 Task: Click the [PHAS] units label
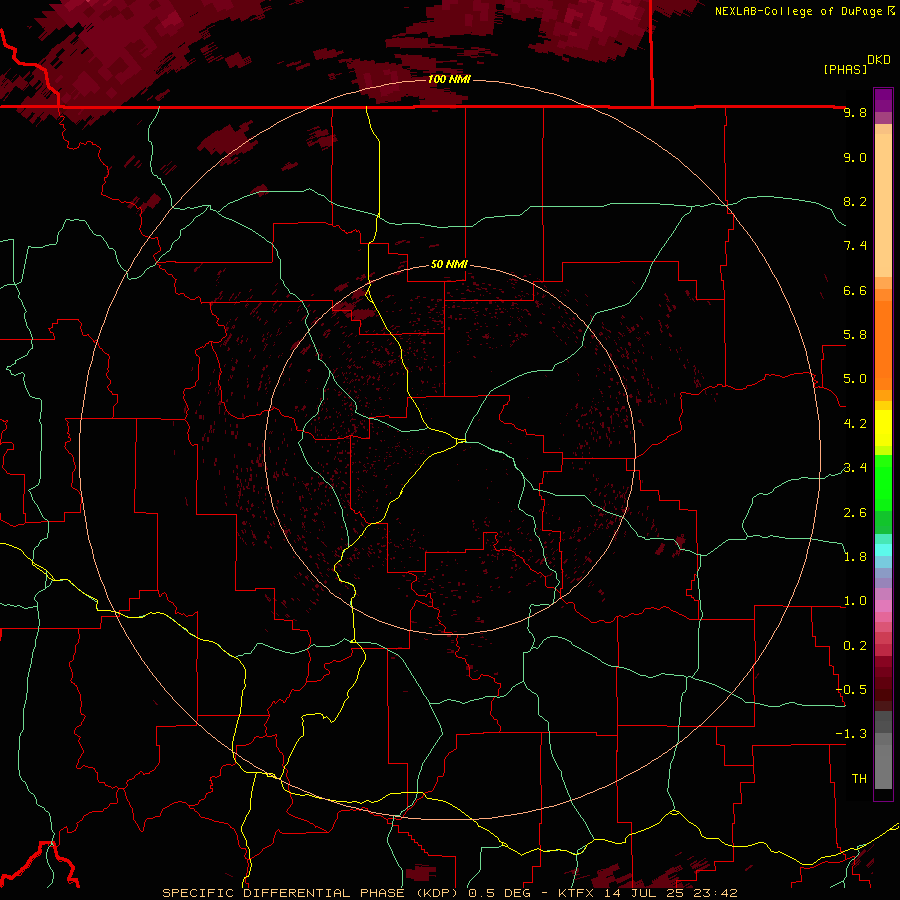pos(845,69)
